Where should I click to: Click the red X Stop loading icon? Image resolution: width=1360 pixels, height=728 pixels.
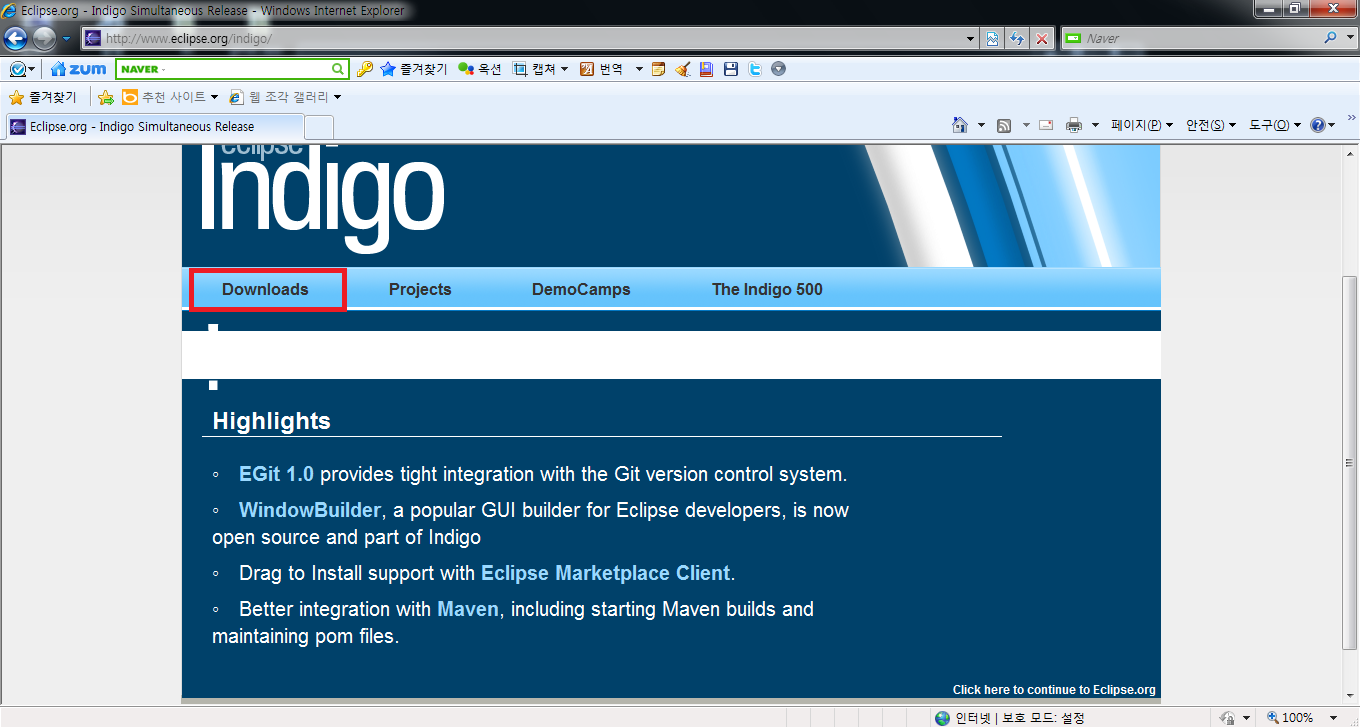click(1042, 39)
